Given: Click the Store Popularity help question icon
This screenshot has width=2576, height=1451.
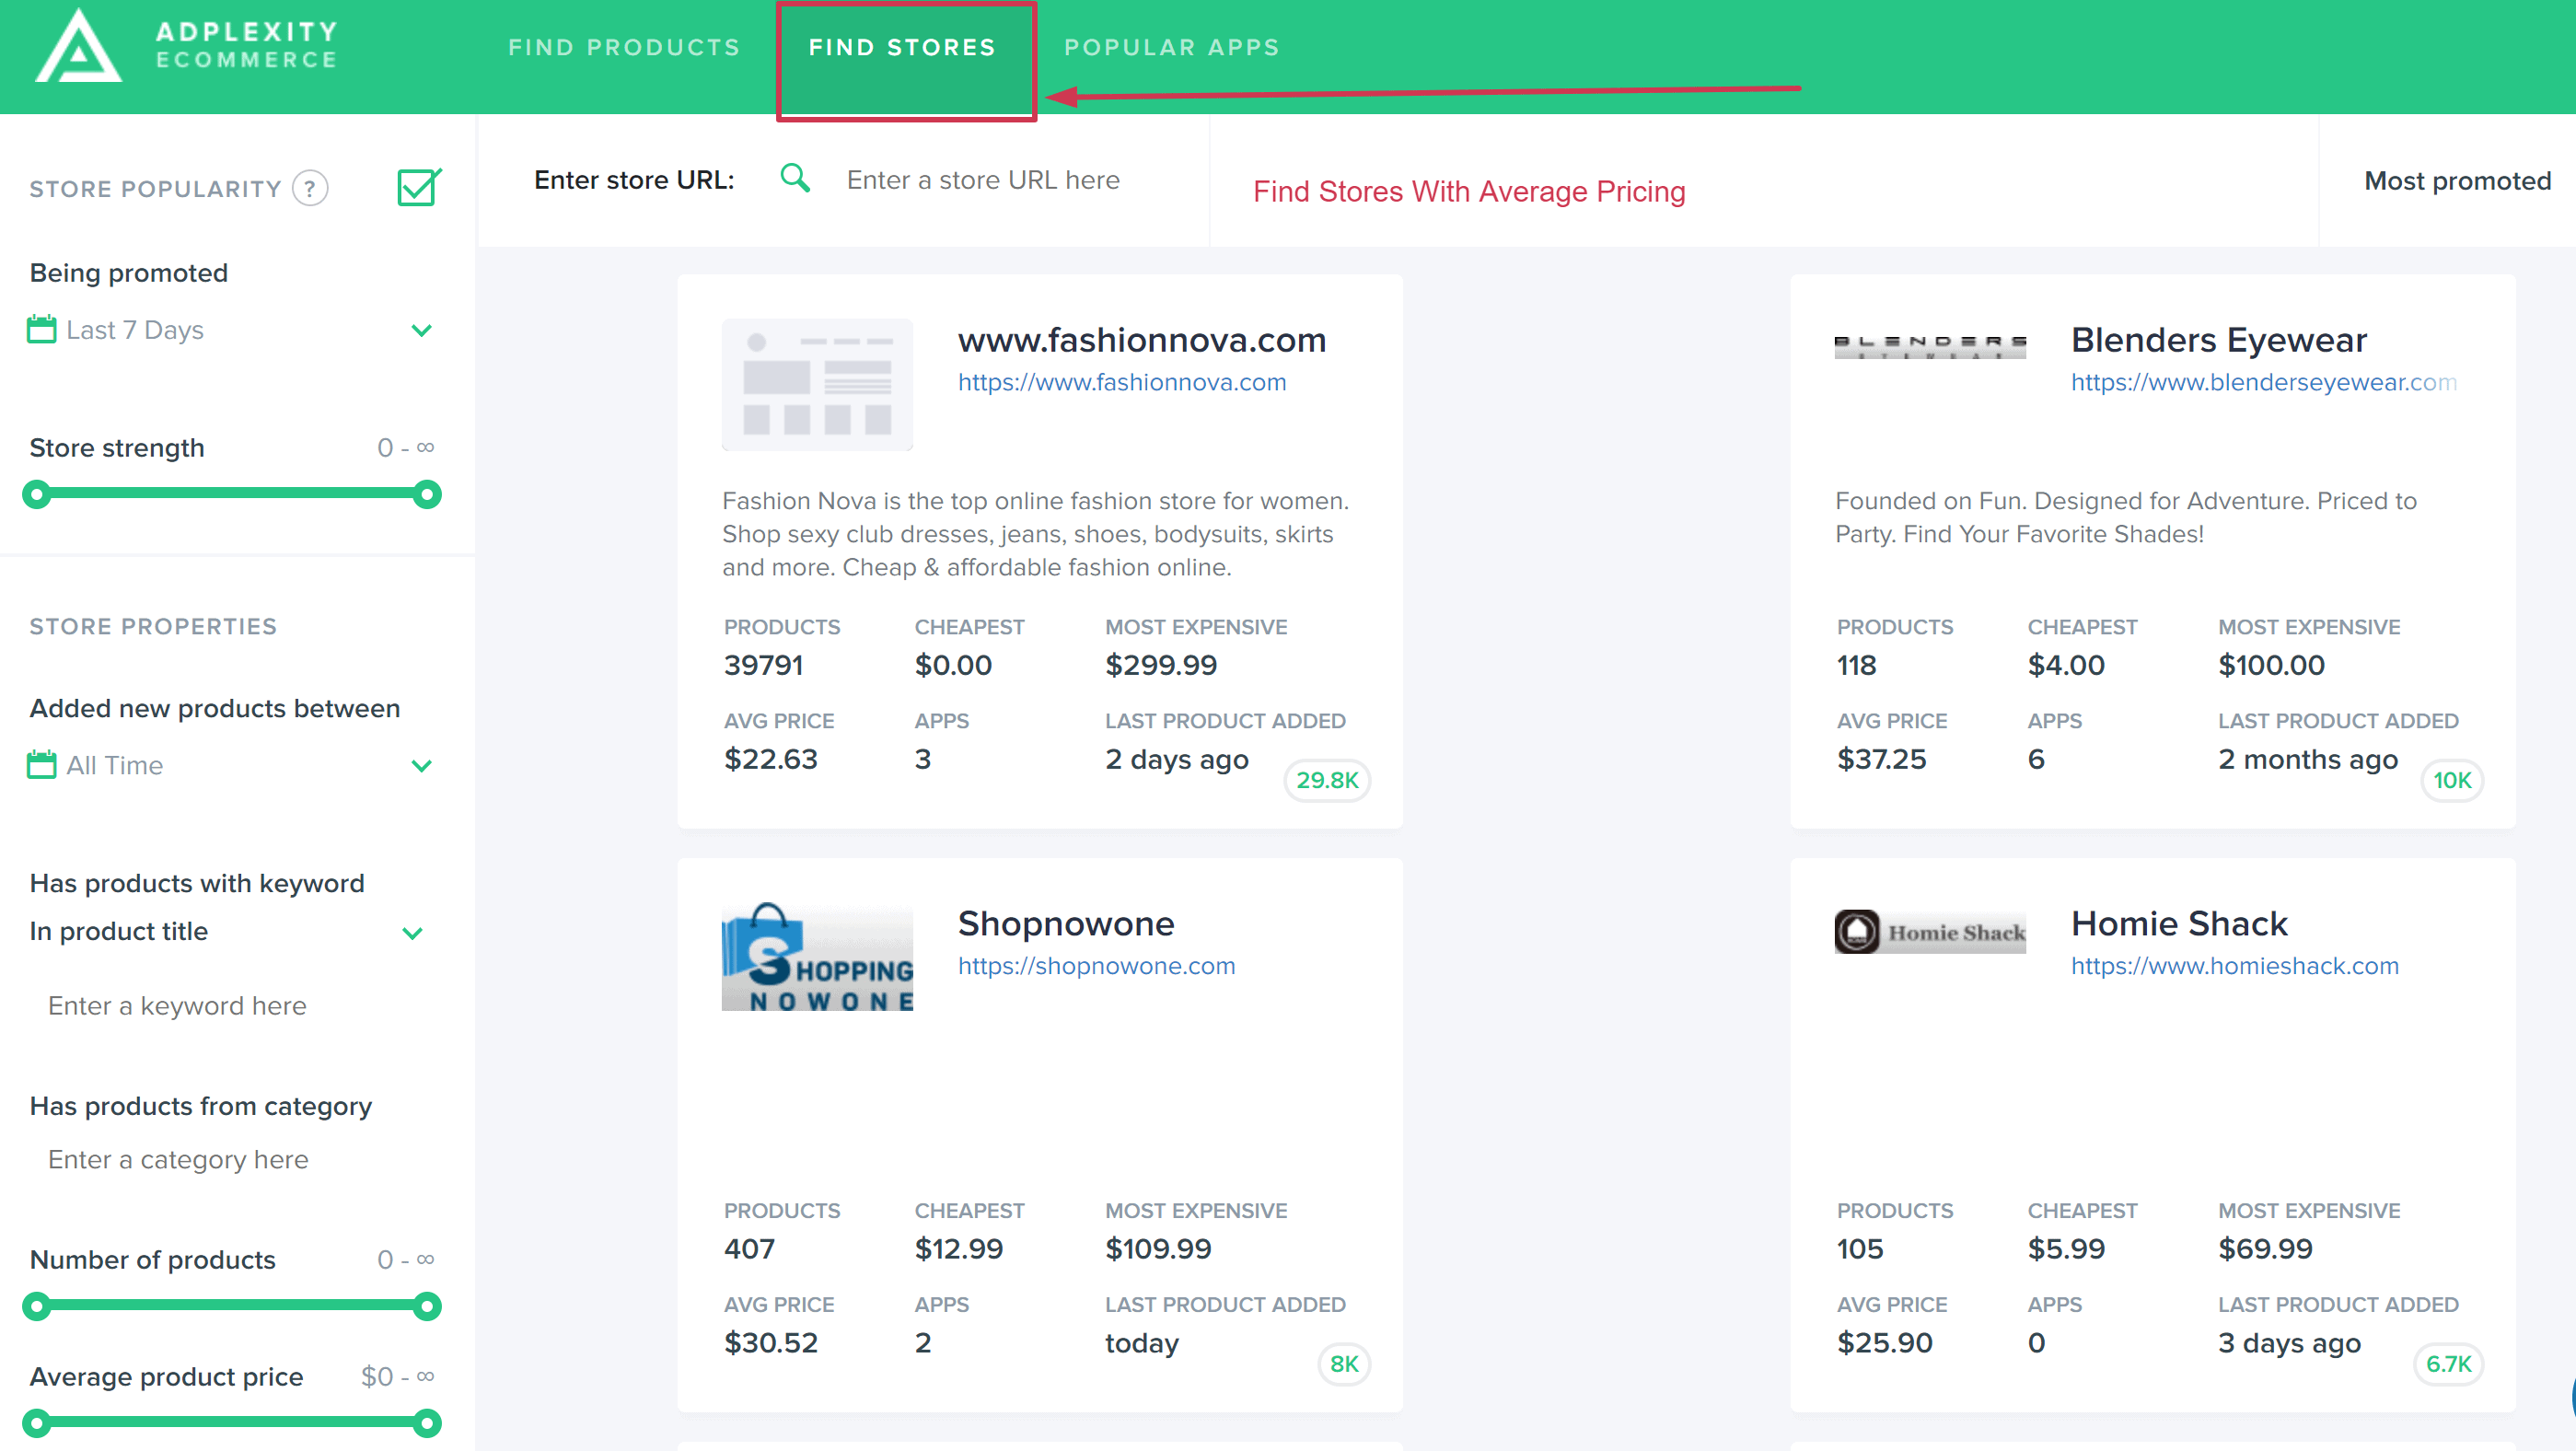Looking at the screenshot, I should point(310,189).
